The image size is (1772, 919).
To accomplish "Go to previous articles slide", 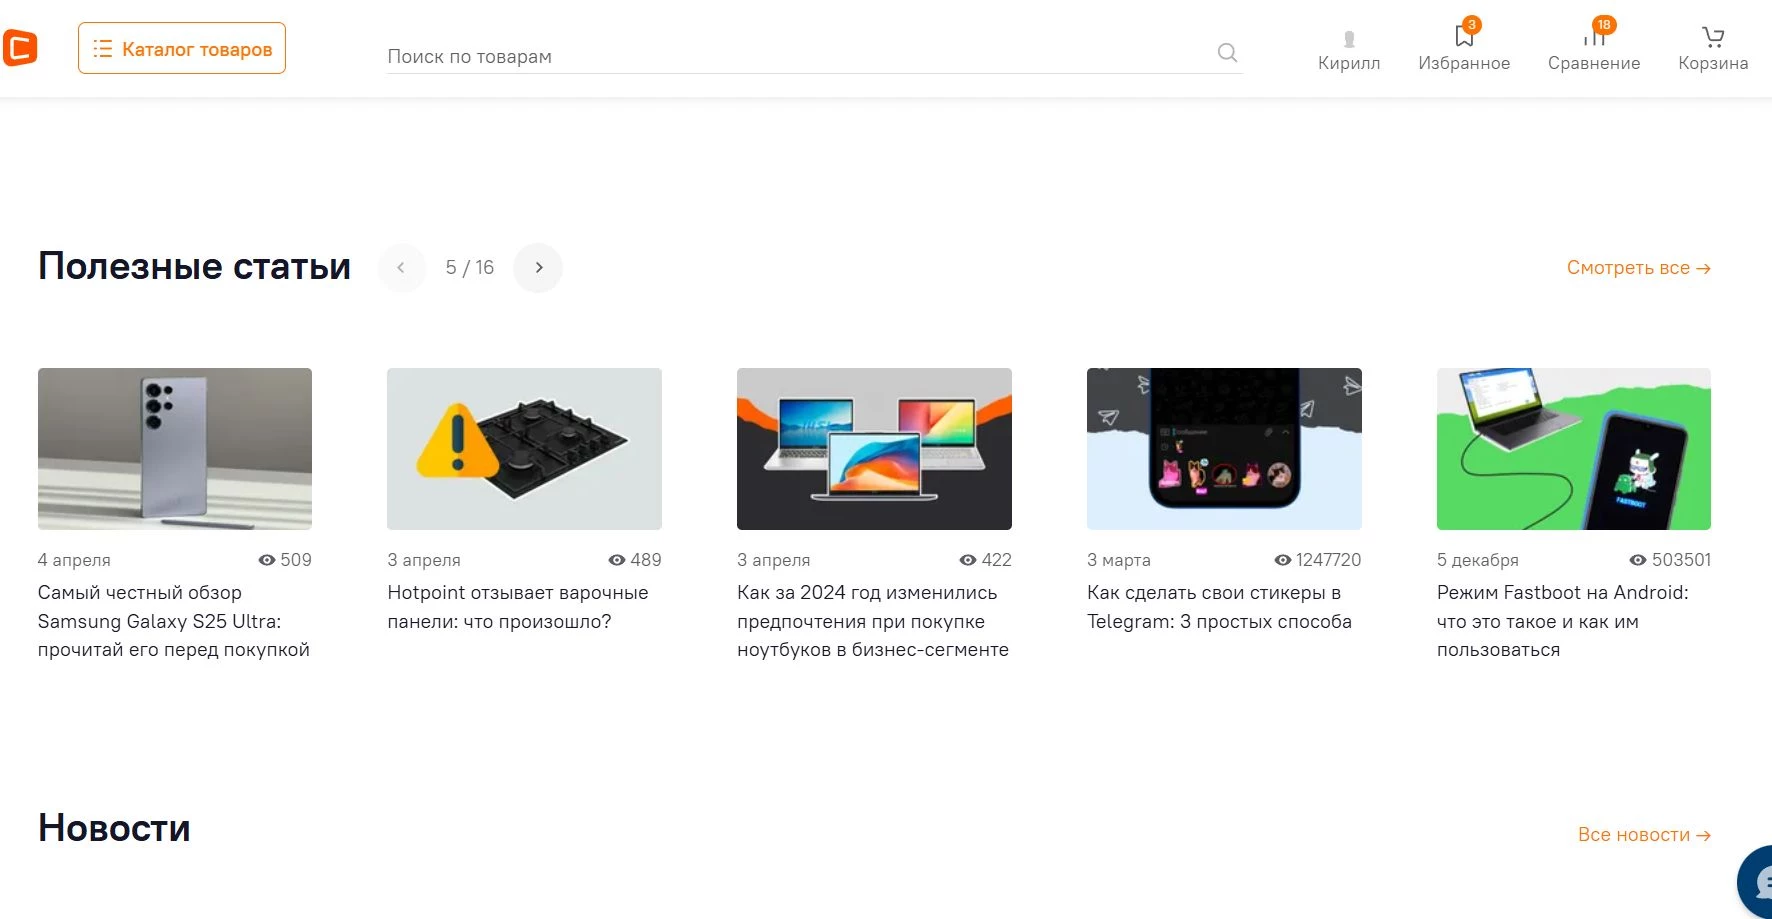I will (x=401, y=268).
